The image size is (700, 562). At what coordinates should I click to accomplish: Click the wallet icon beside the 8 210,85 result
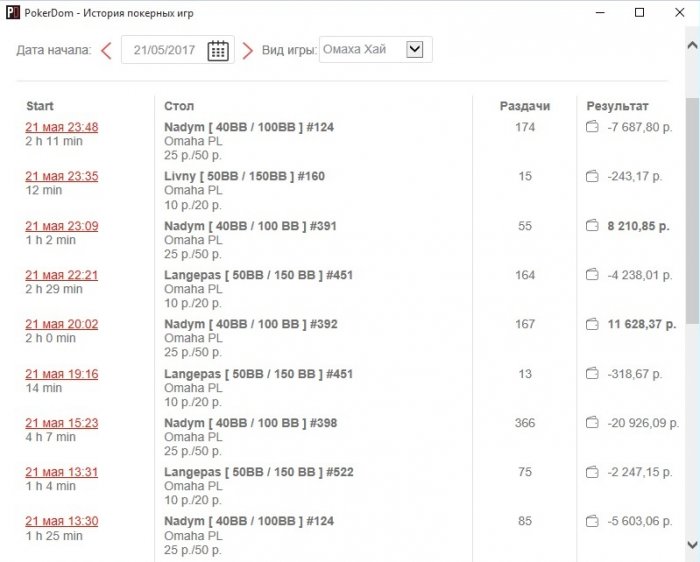592,226
